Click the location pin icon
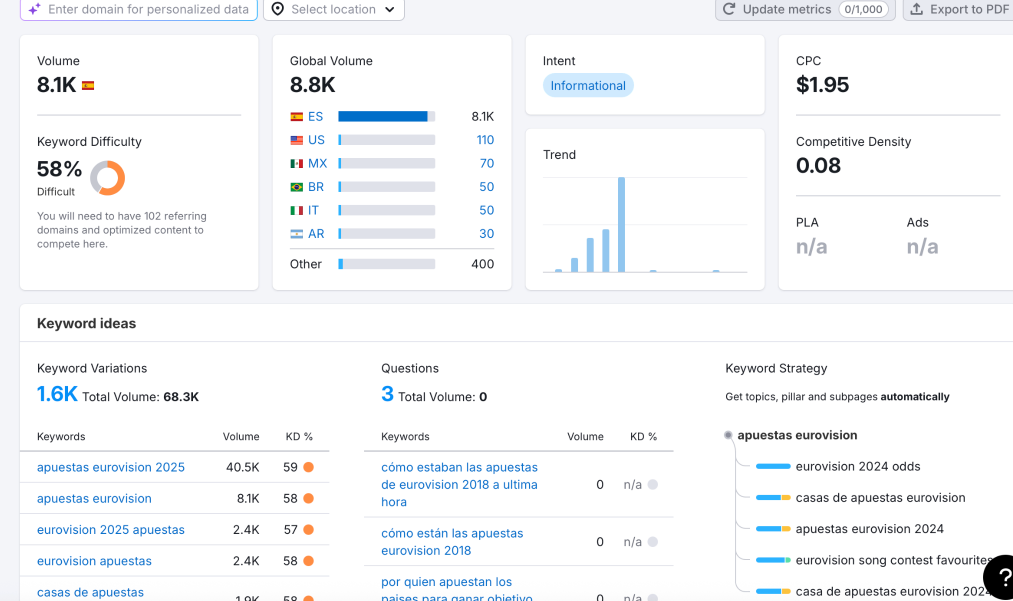The width and height of the screenshot is (1013, 601). (278, 9)
